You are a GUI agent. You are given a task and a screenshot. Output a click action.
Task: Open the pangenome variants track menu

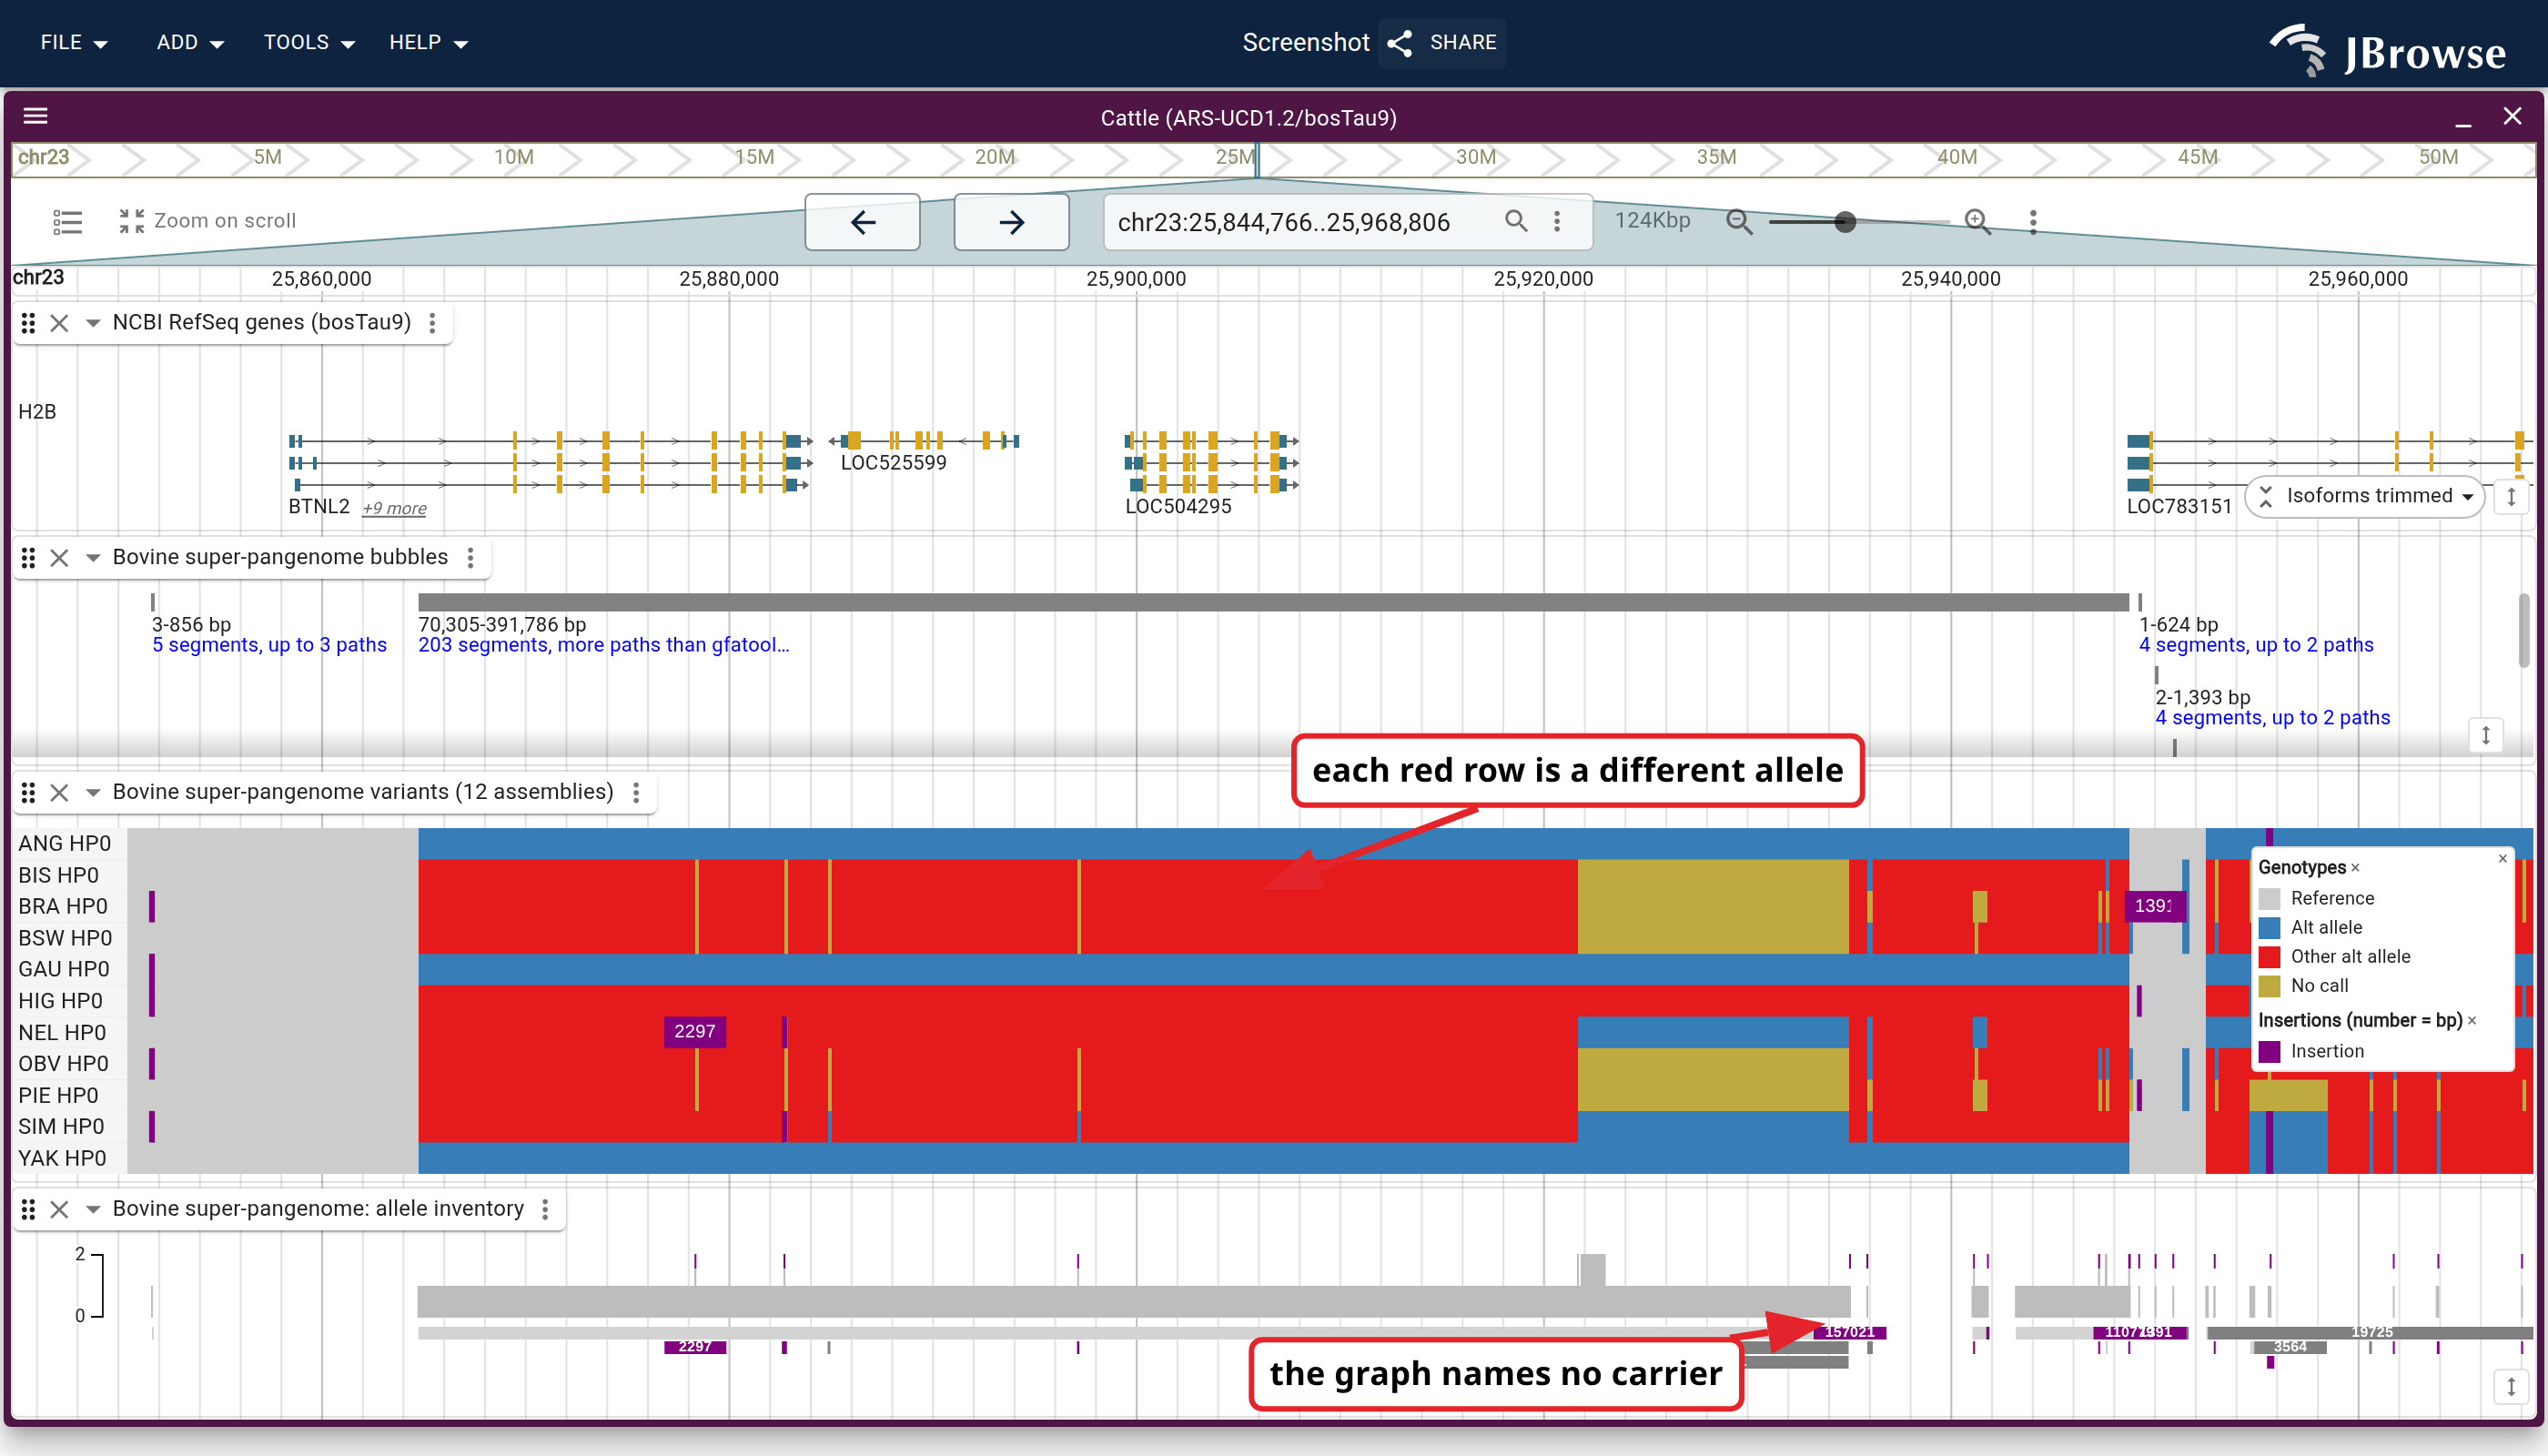click(636, 793)
